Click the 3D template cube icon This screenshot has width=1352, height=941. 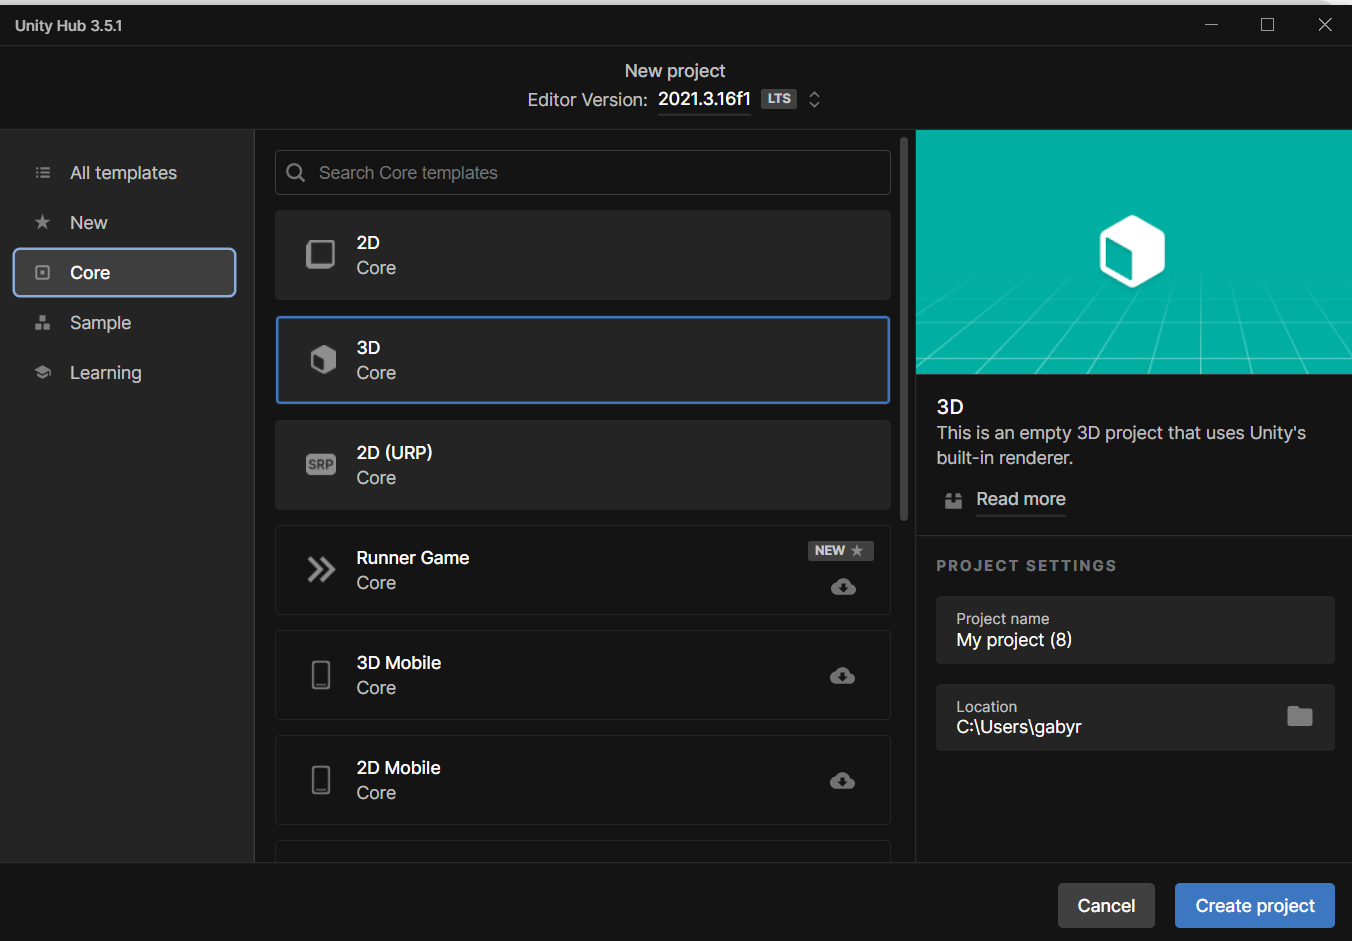coord(323,359)
